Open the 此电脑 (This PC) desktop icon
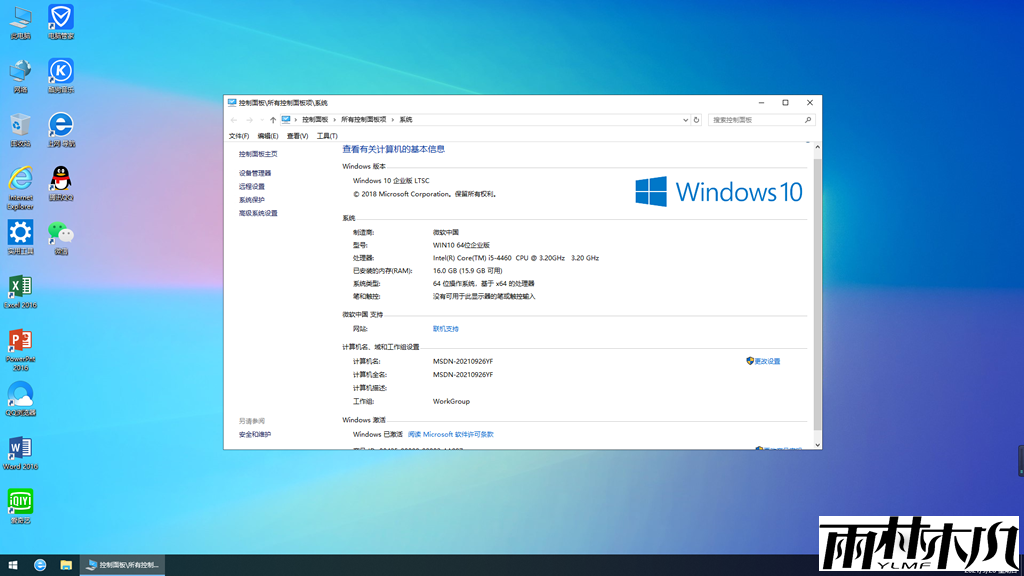1024x576 pixels. pos(20,22)
